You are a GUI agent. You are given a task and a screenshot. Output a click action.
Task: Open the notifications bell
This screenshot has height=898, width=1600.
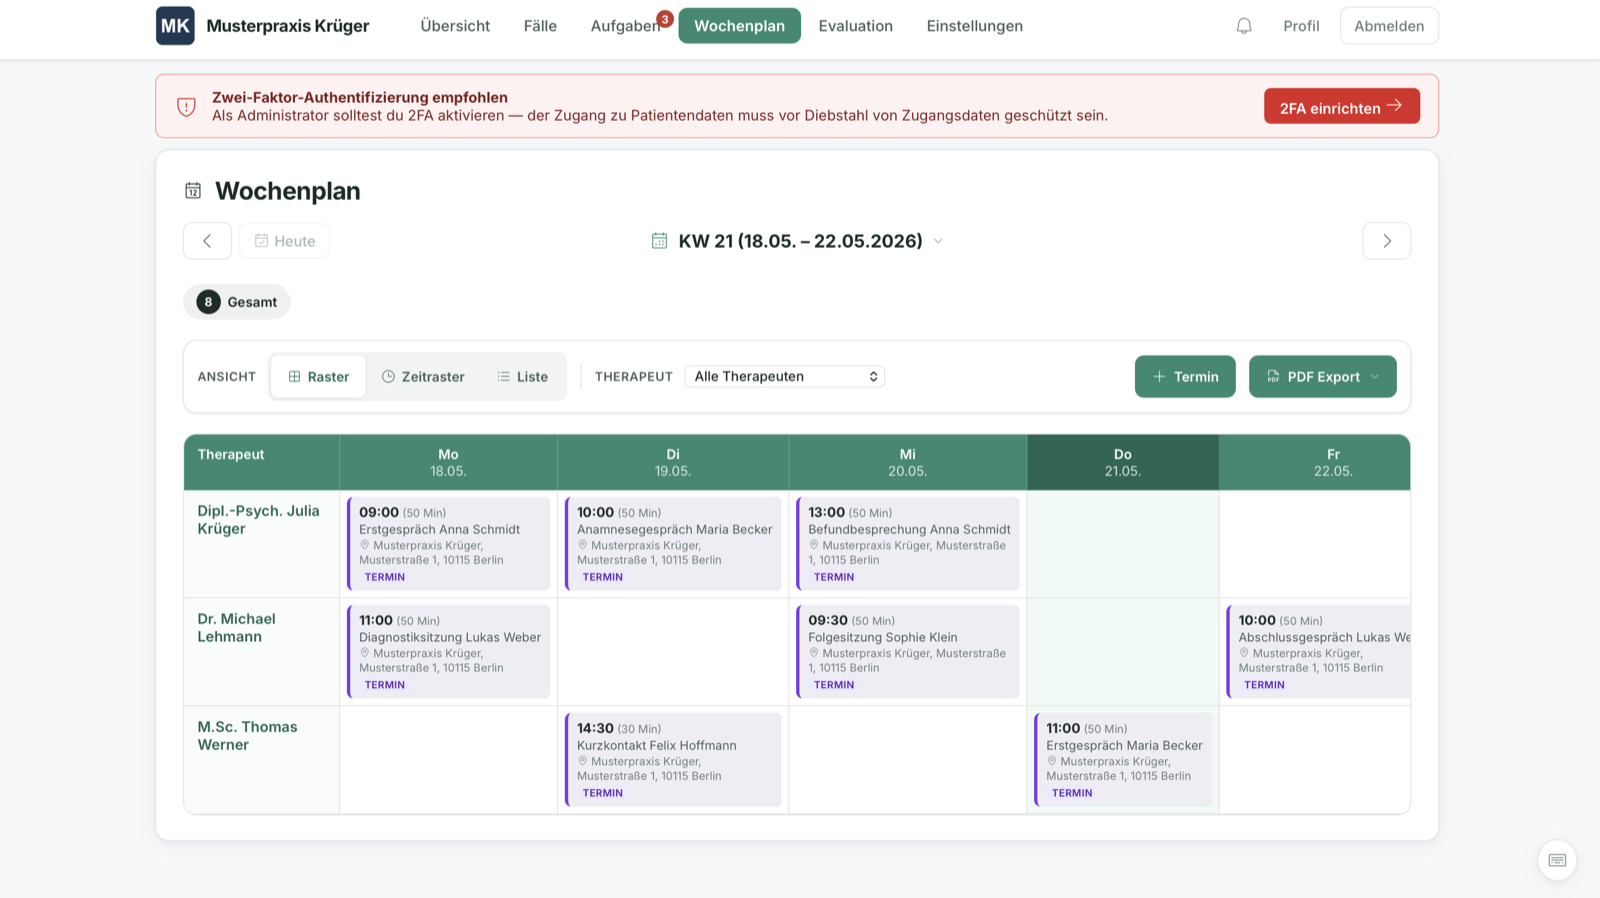pos(1244,26)
